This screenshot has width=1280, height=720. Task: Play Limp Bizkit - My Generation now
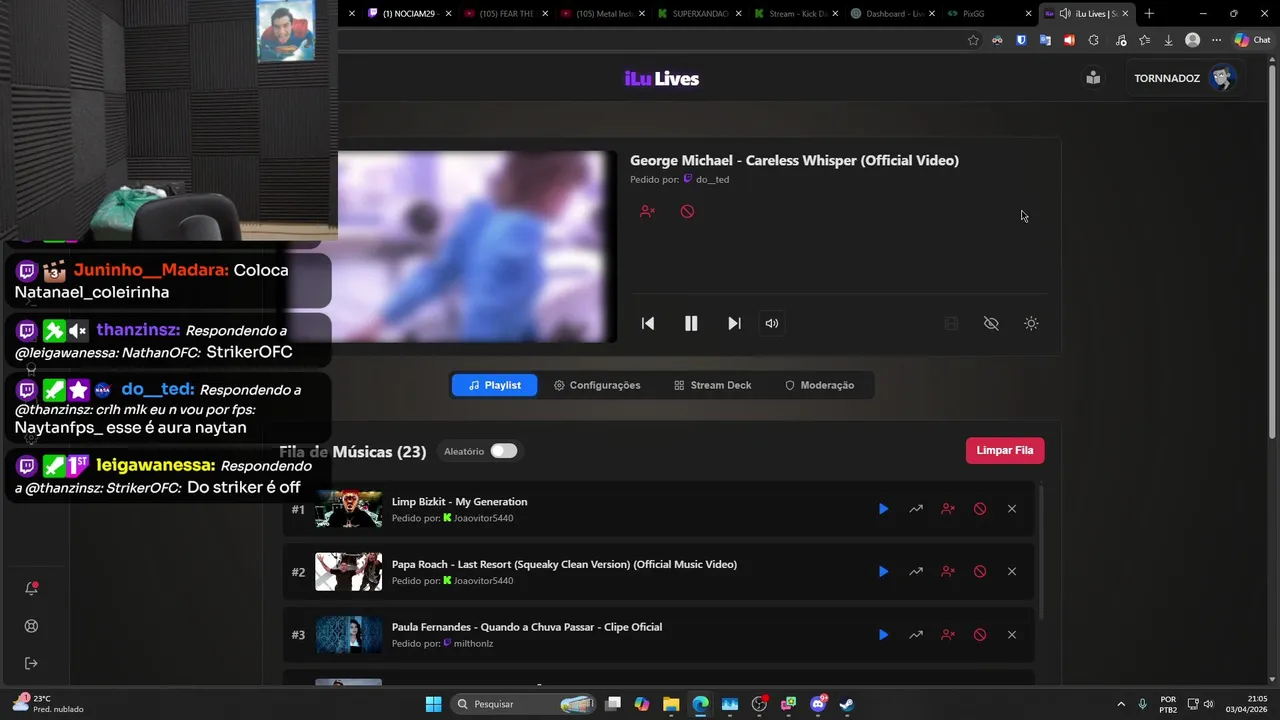pyautogui.click(x=883, y=509)
